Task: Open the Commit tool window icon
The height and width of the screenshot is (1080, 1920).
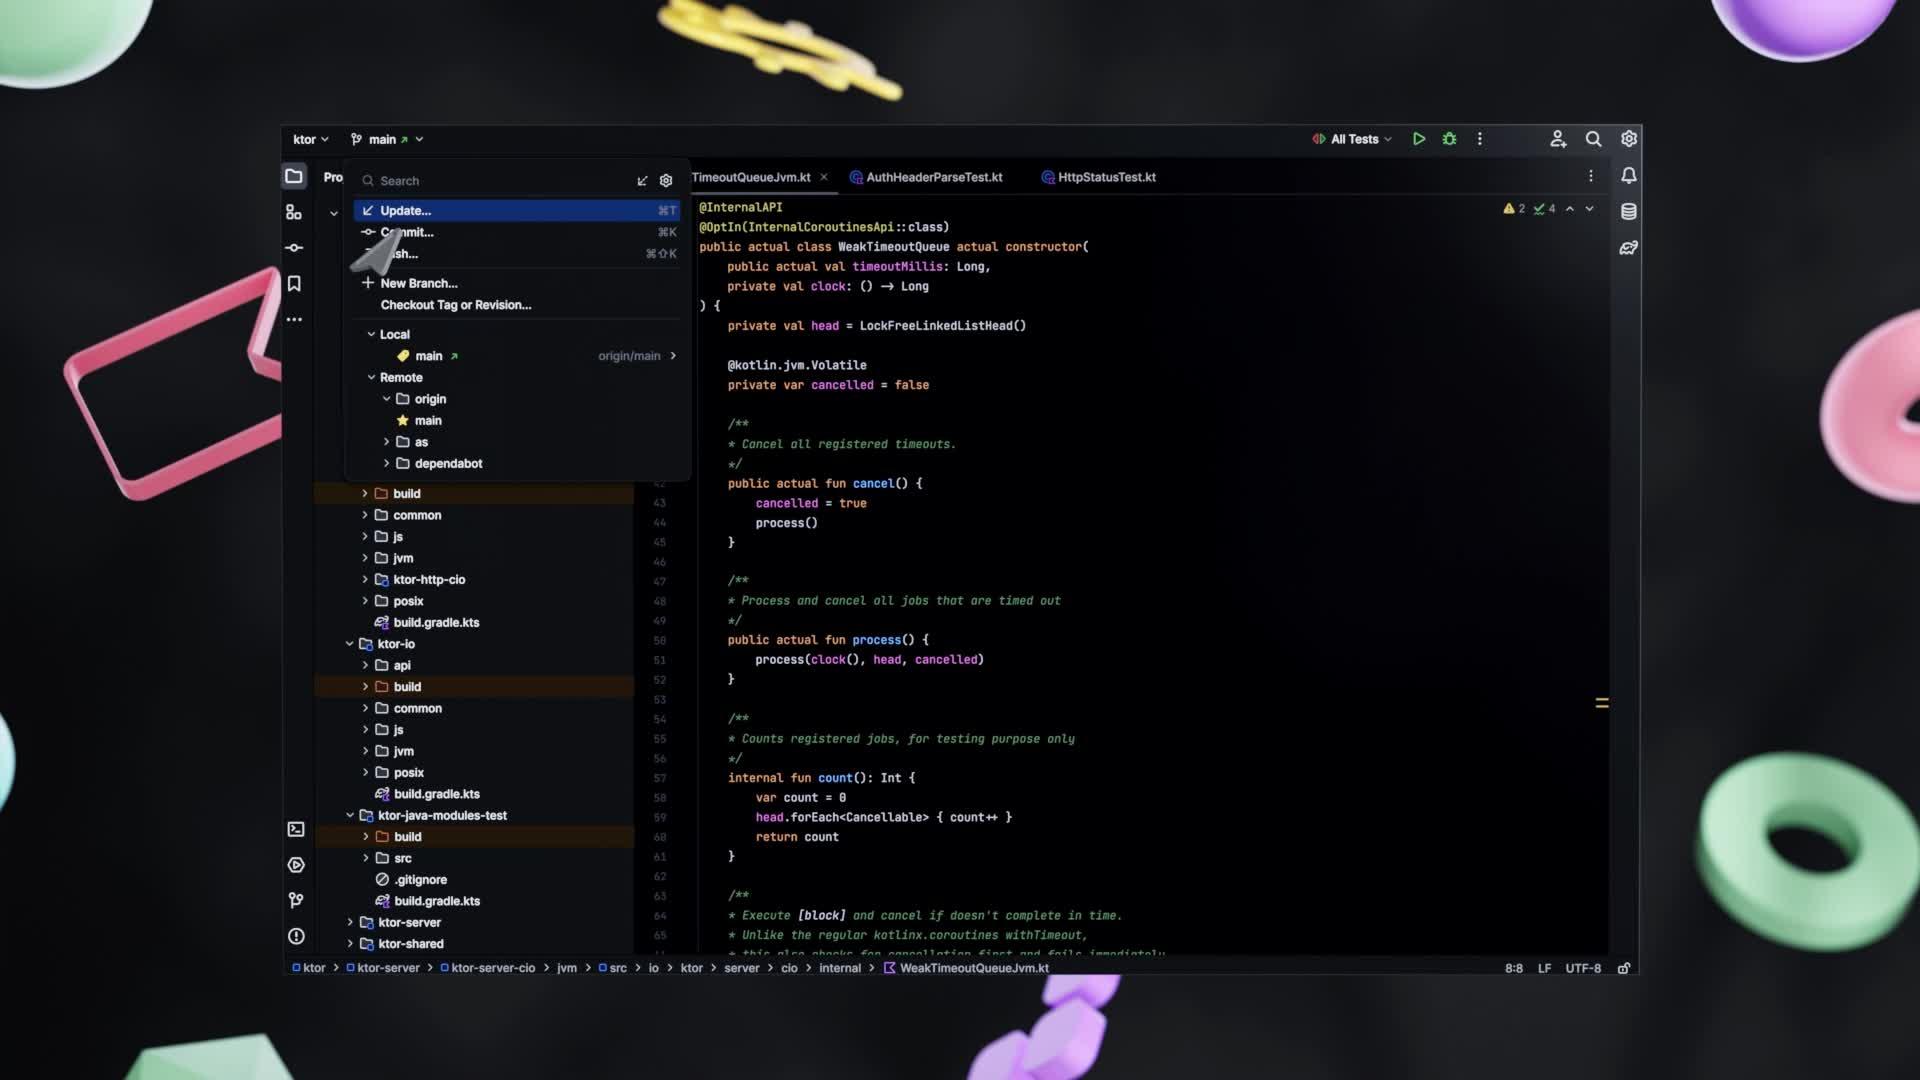Action: [x=294, y=247]
